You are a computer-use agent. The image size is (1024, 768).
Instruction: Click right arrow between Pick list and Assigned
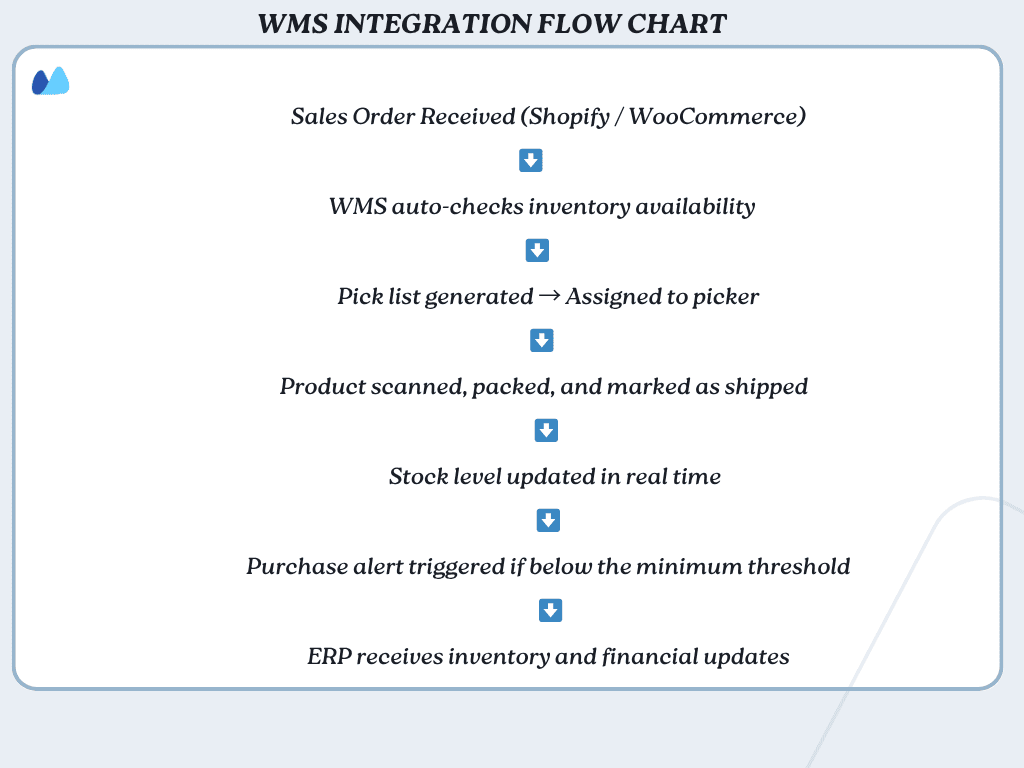549,296
